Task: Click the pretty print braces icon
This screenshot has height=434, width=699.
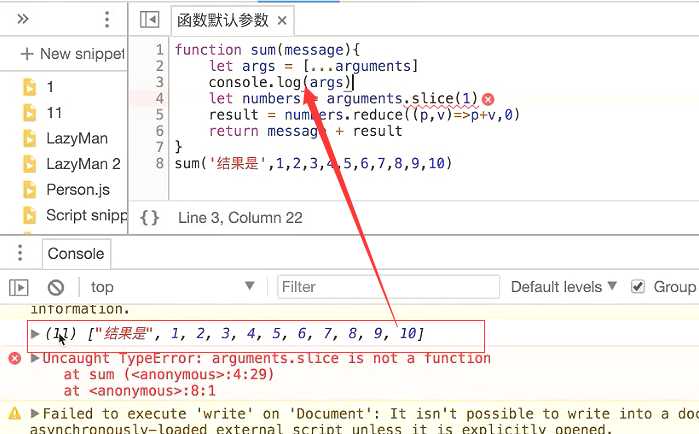Action: click(149, 218)
